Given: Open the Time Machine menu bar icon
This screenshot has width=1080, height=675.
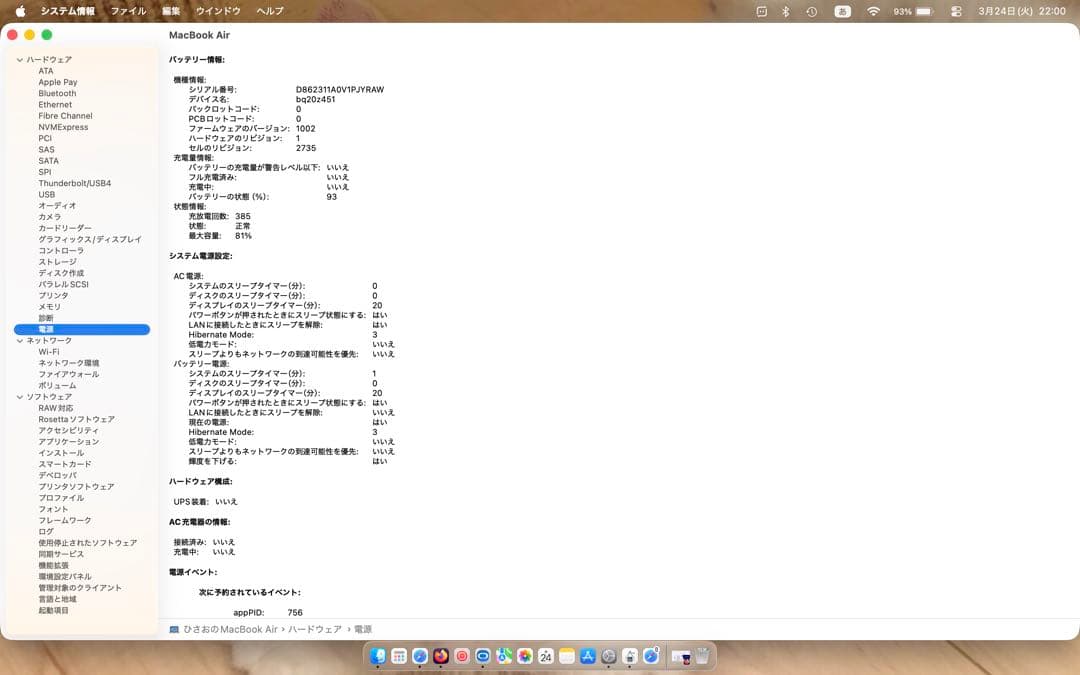Looking at the screenshot, I should [x=812, y=12].
